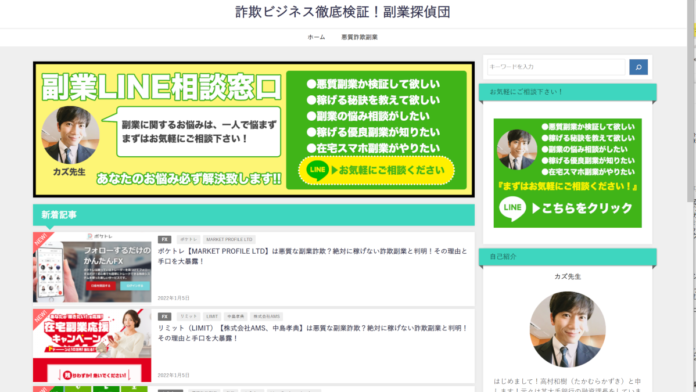Click the 『まずはお気軽にご相談ください！』 sidebar text
This screenshot has width=696, height=392.
pos(568,186)
